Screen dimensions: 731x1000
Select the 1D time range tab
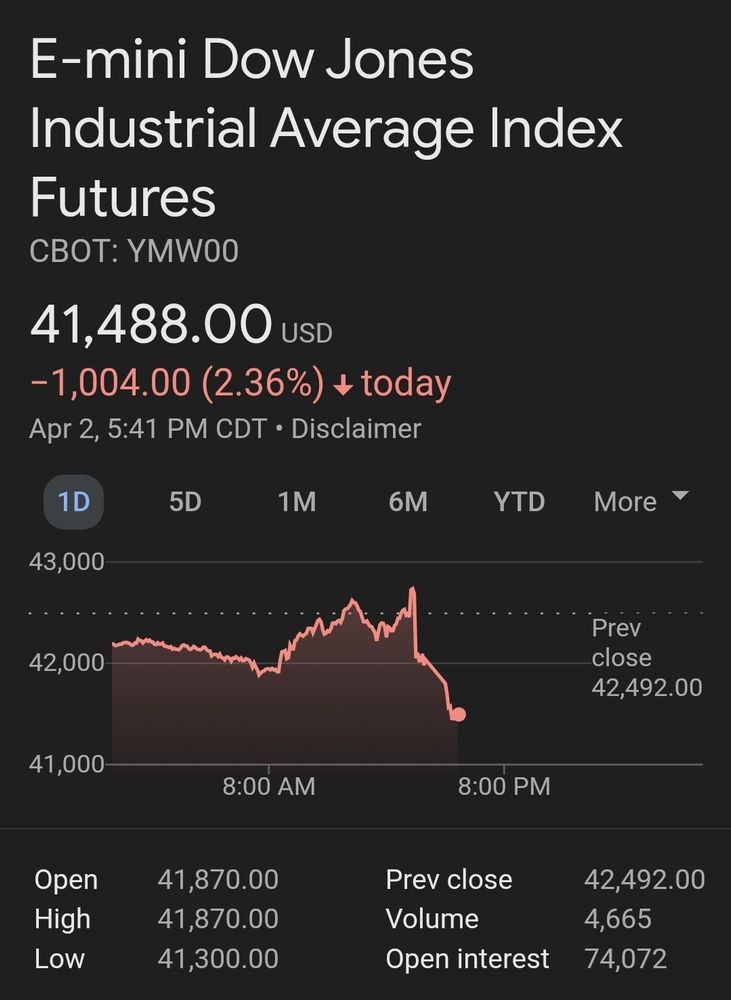coord(73,502)
